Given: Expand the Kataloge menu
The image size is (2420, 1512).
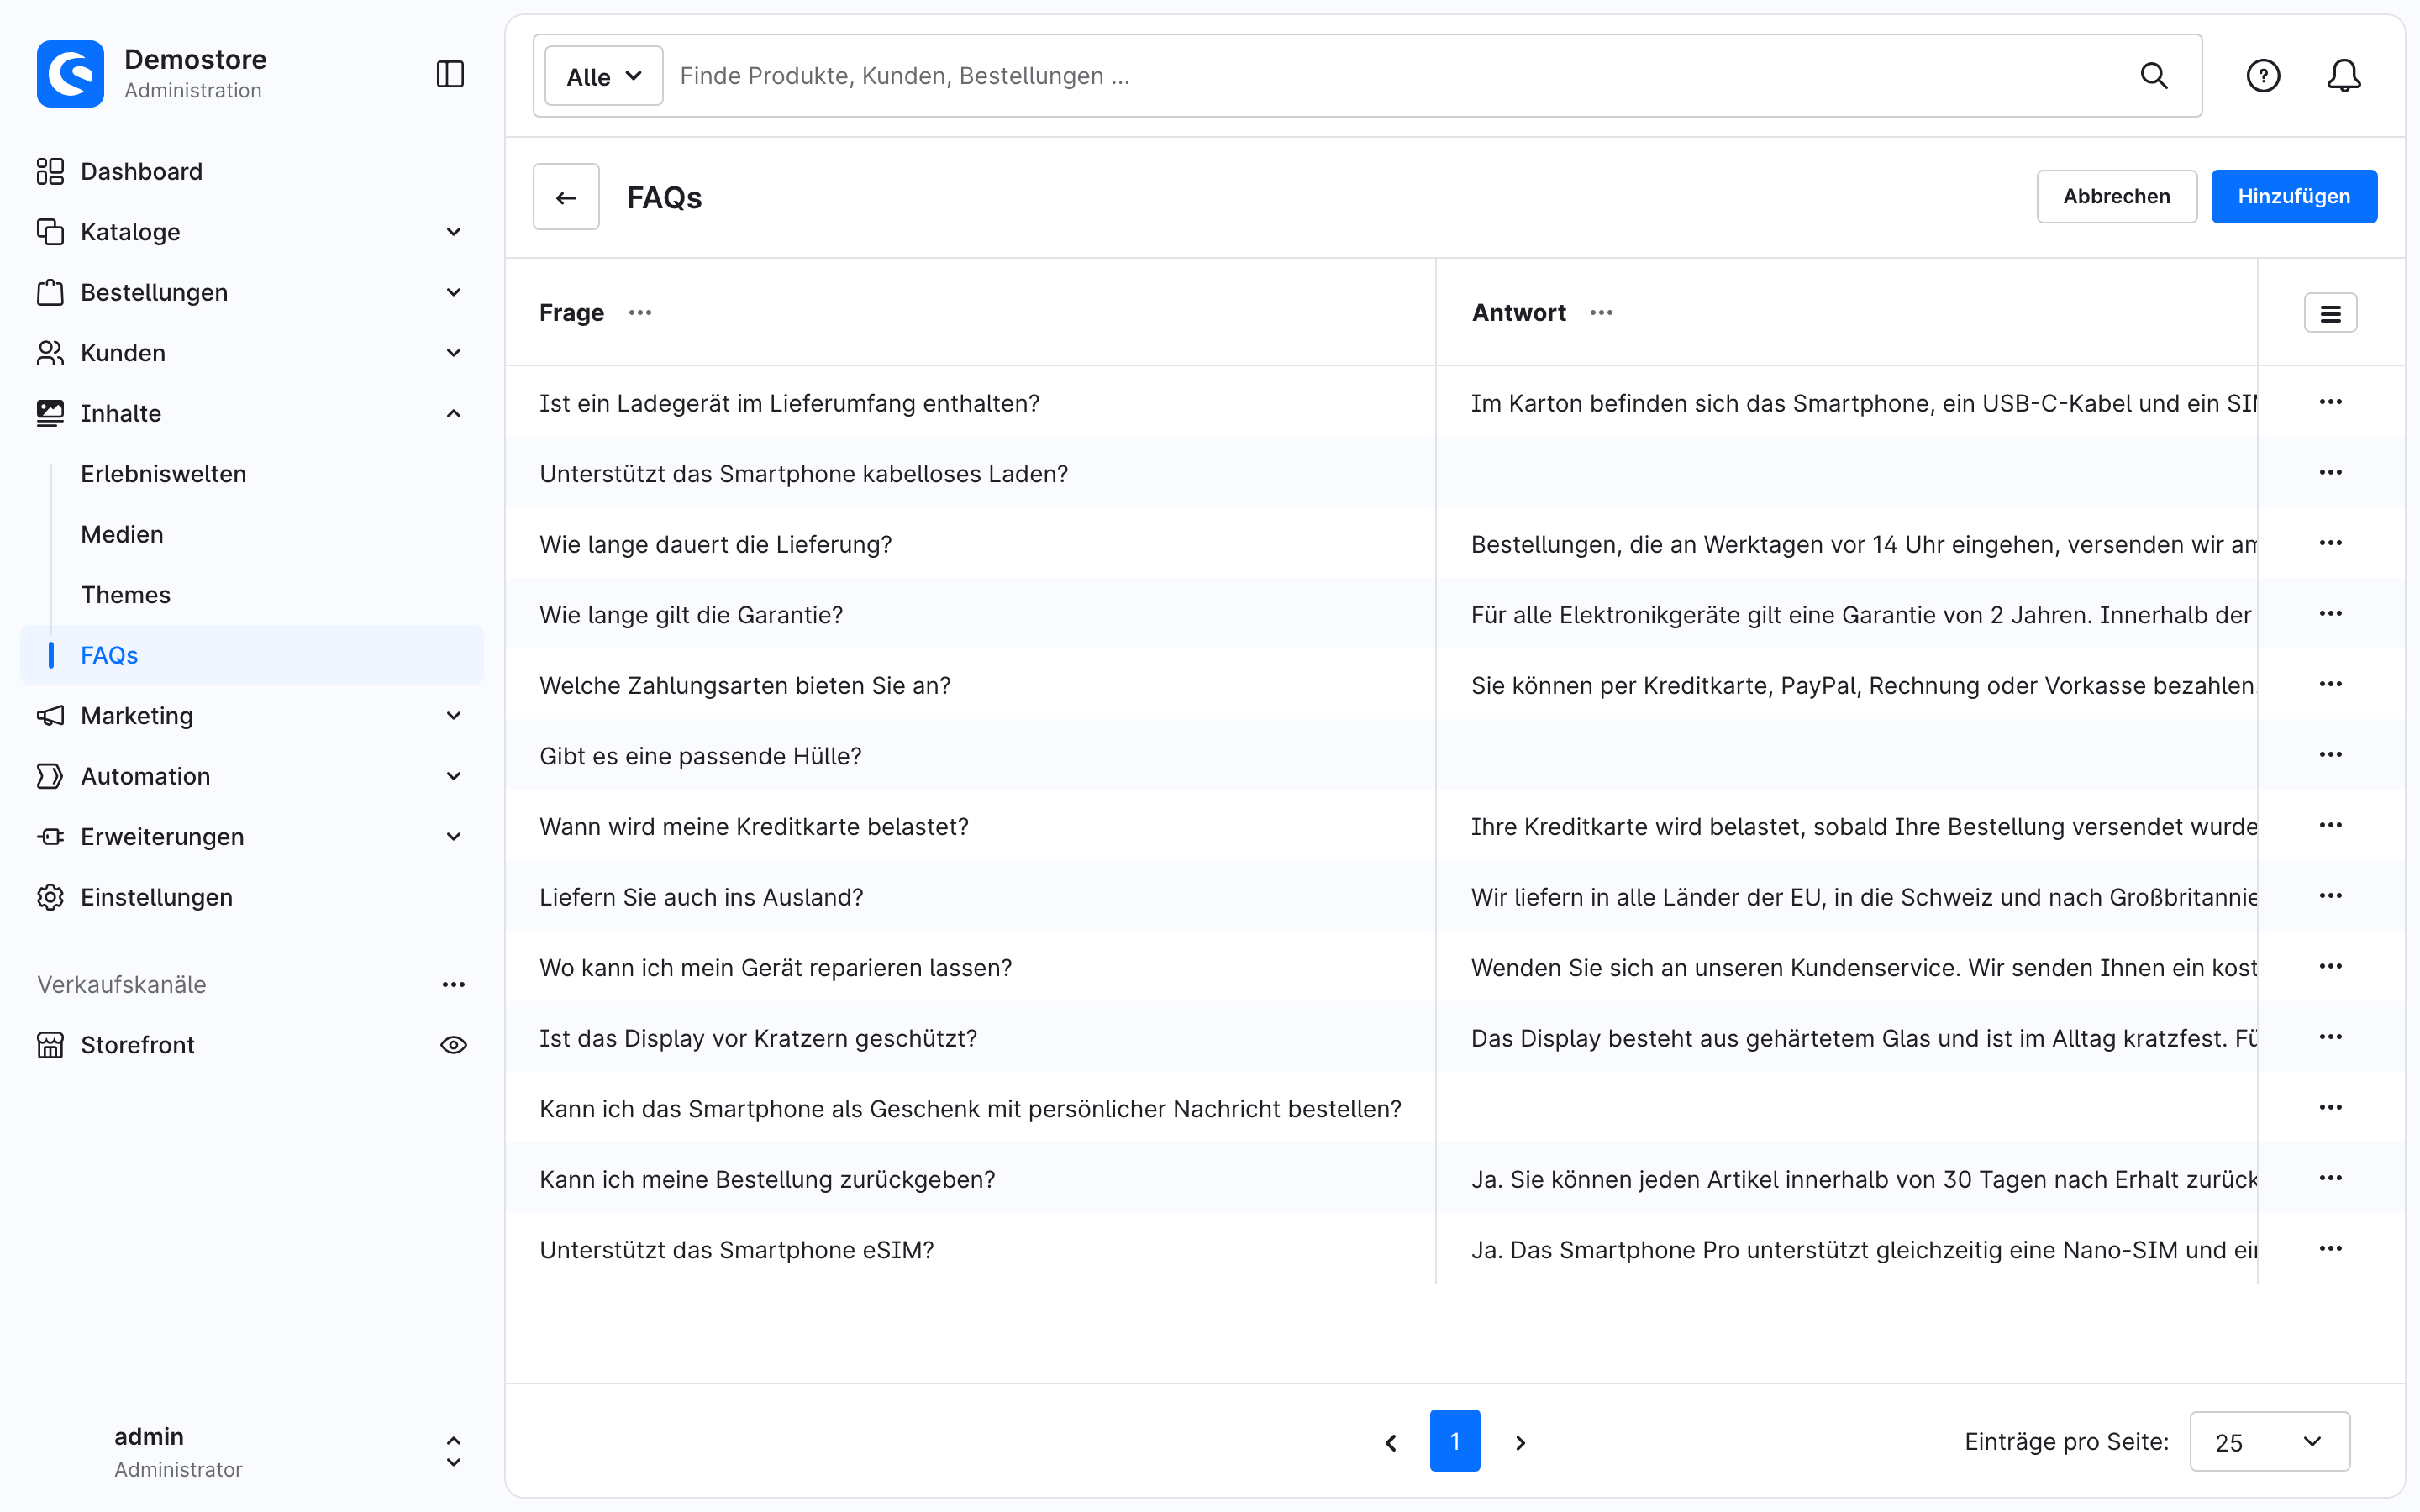Looking at the screenshot, I should tap(453, 232).
